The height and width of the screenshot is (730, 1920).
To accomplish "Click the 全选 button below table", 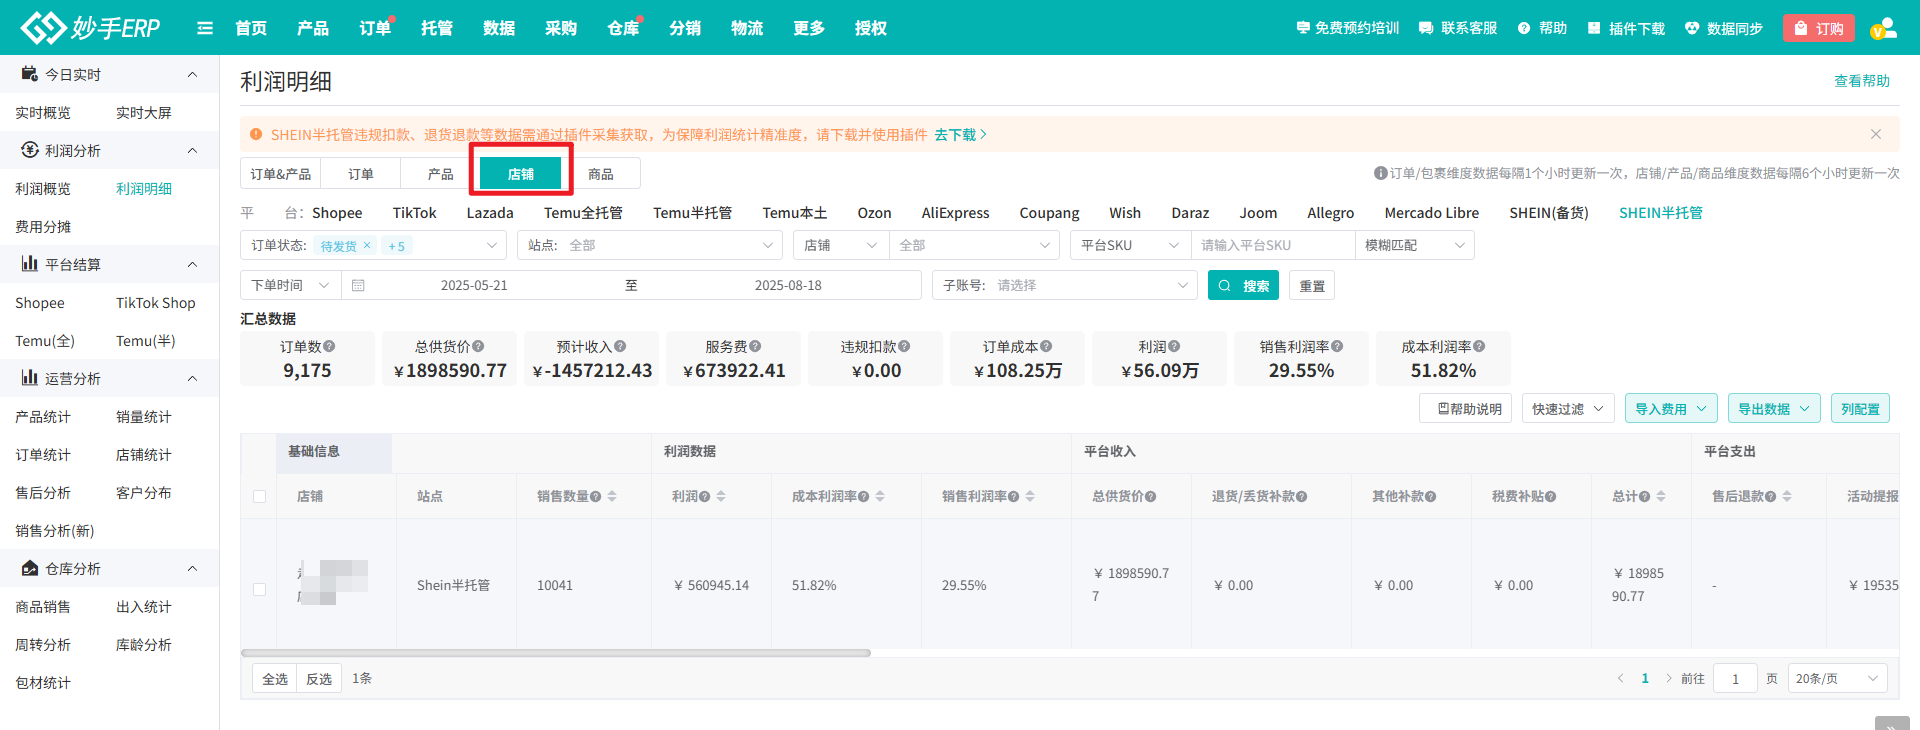I will click(275, 679).
